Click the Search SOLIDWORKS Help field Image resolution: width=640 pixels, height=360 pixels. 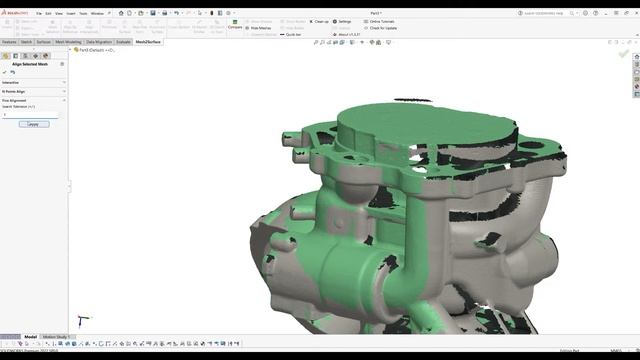click(x=543, y=13)
